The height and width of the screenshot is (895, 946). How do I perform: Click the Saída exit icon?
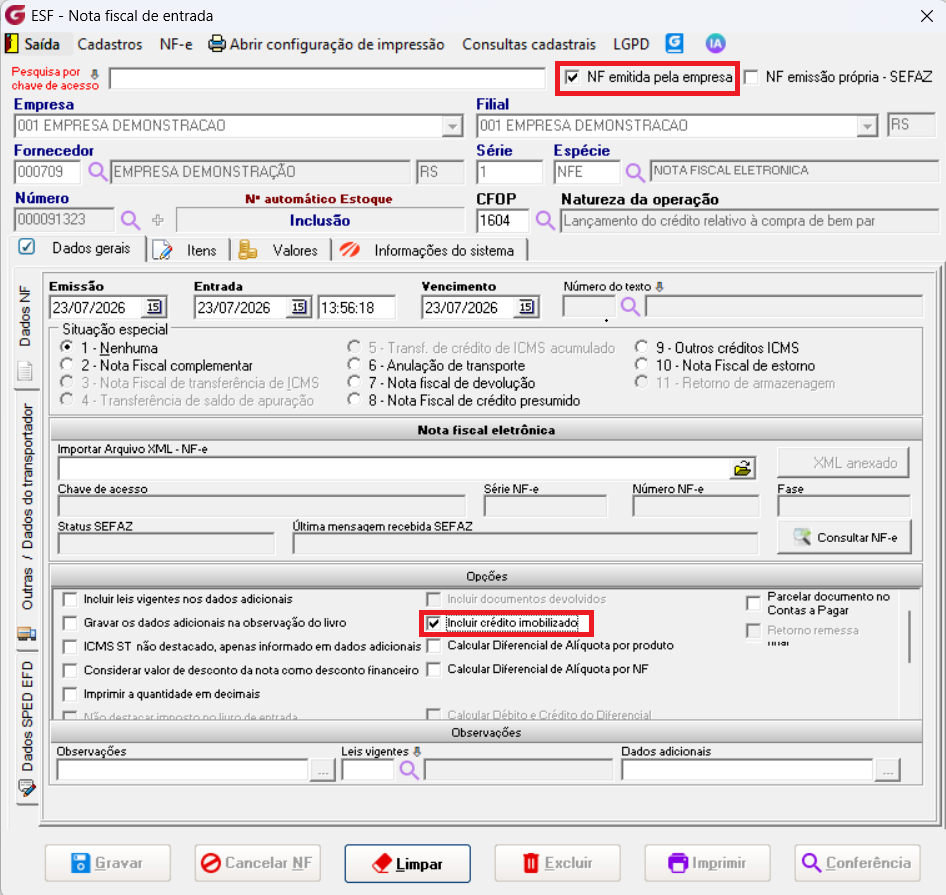[11, 43]
